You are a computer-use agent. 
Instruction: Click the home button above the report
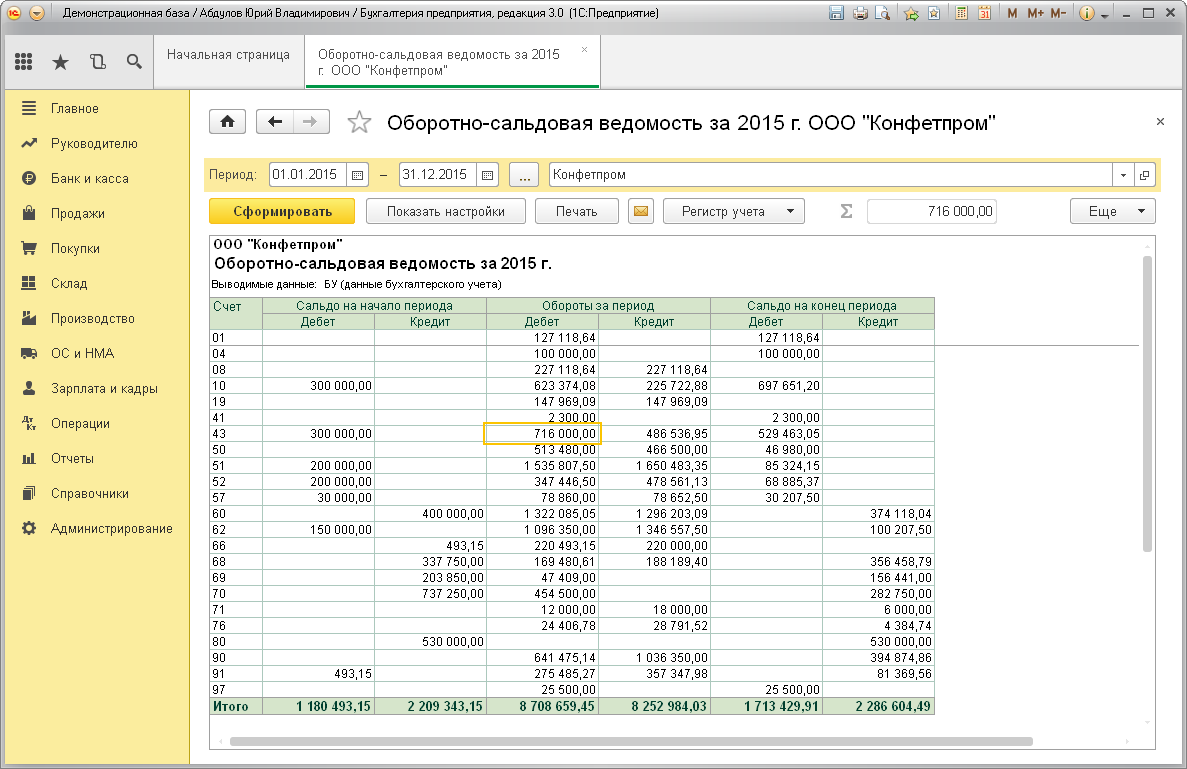tap(227, 122)
